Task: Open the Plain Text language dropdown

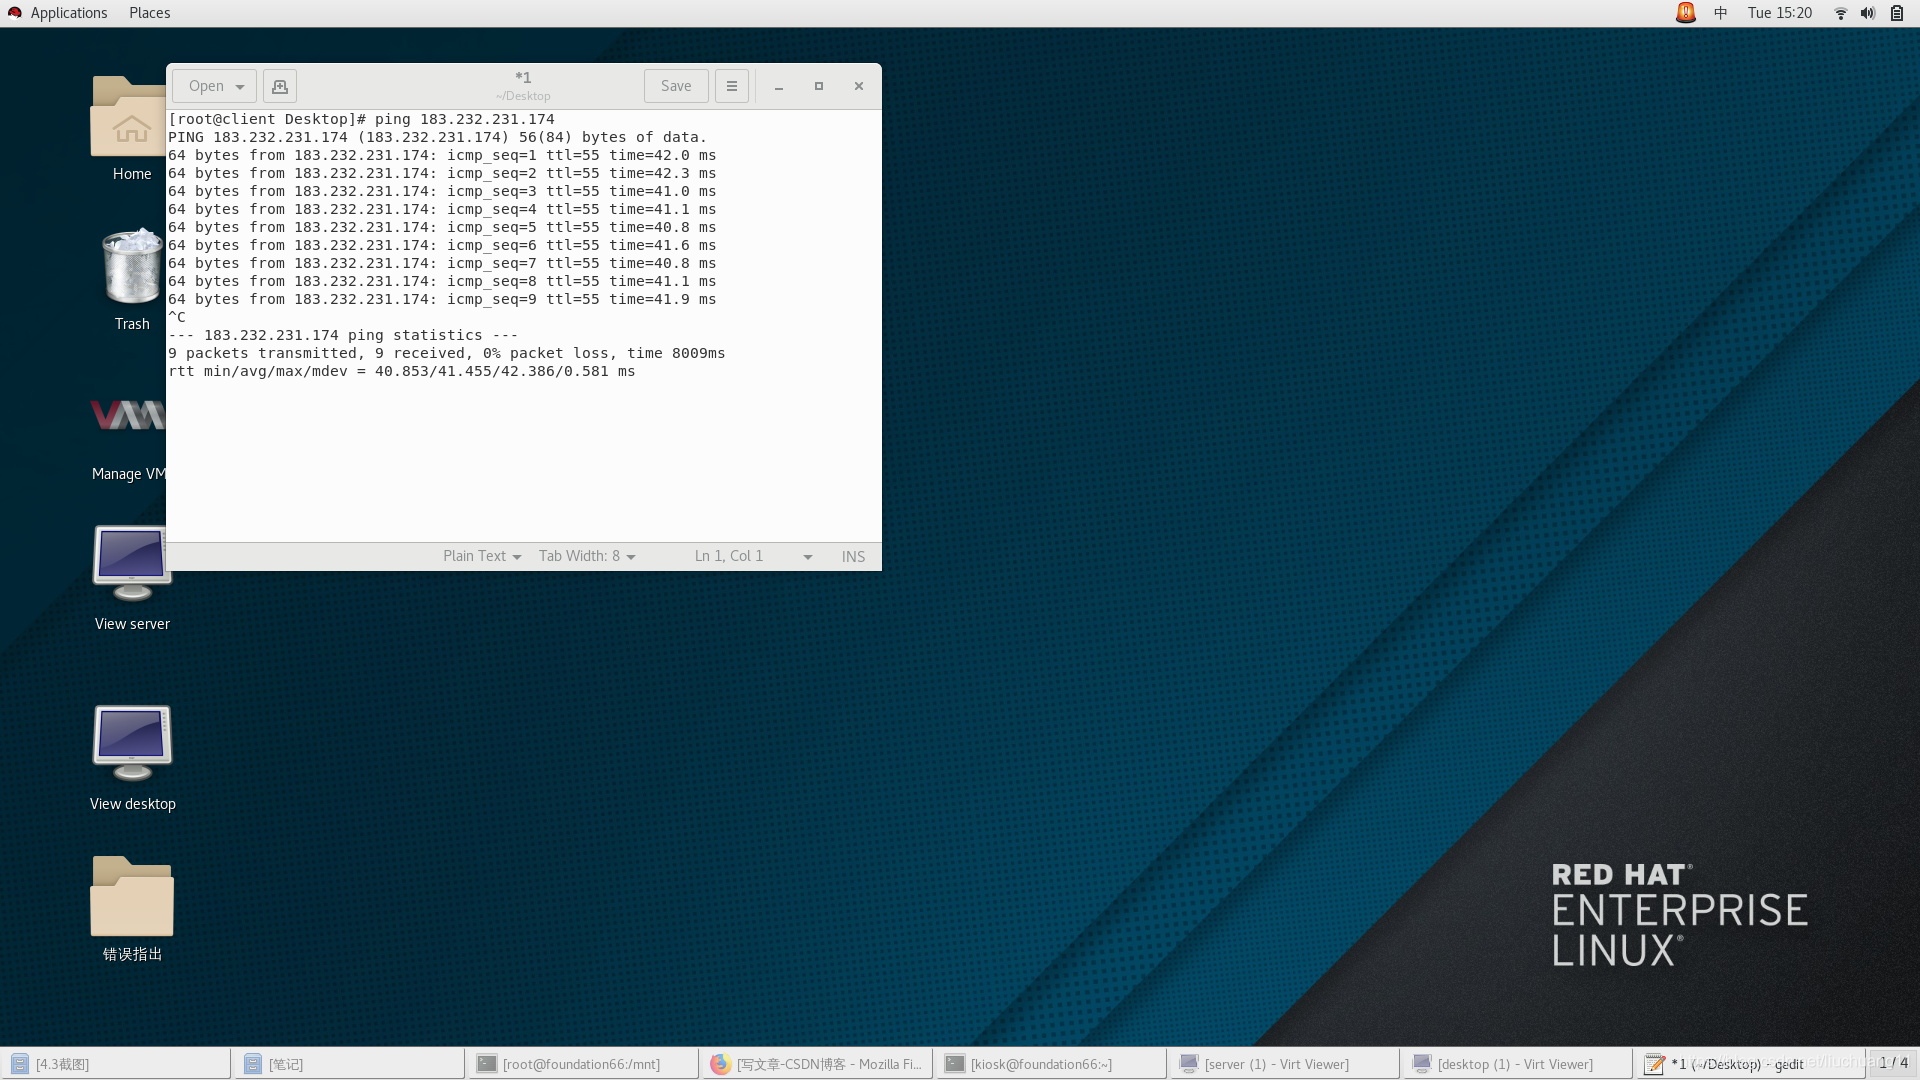Action: [x=482, y=556]
